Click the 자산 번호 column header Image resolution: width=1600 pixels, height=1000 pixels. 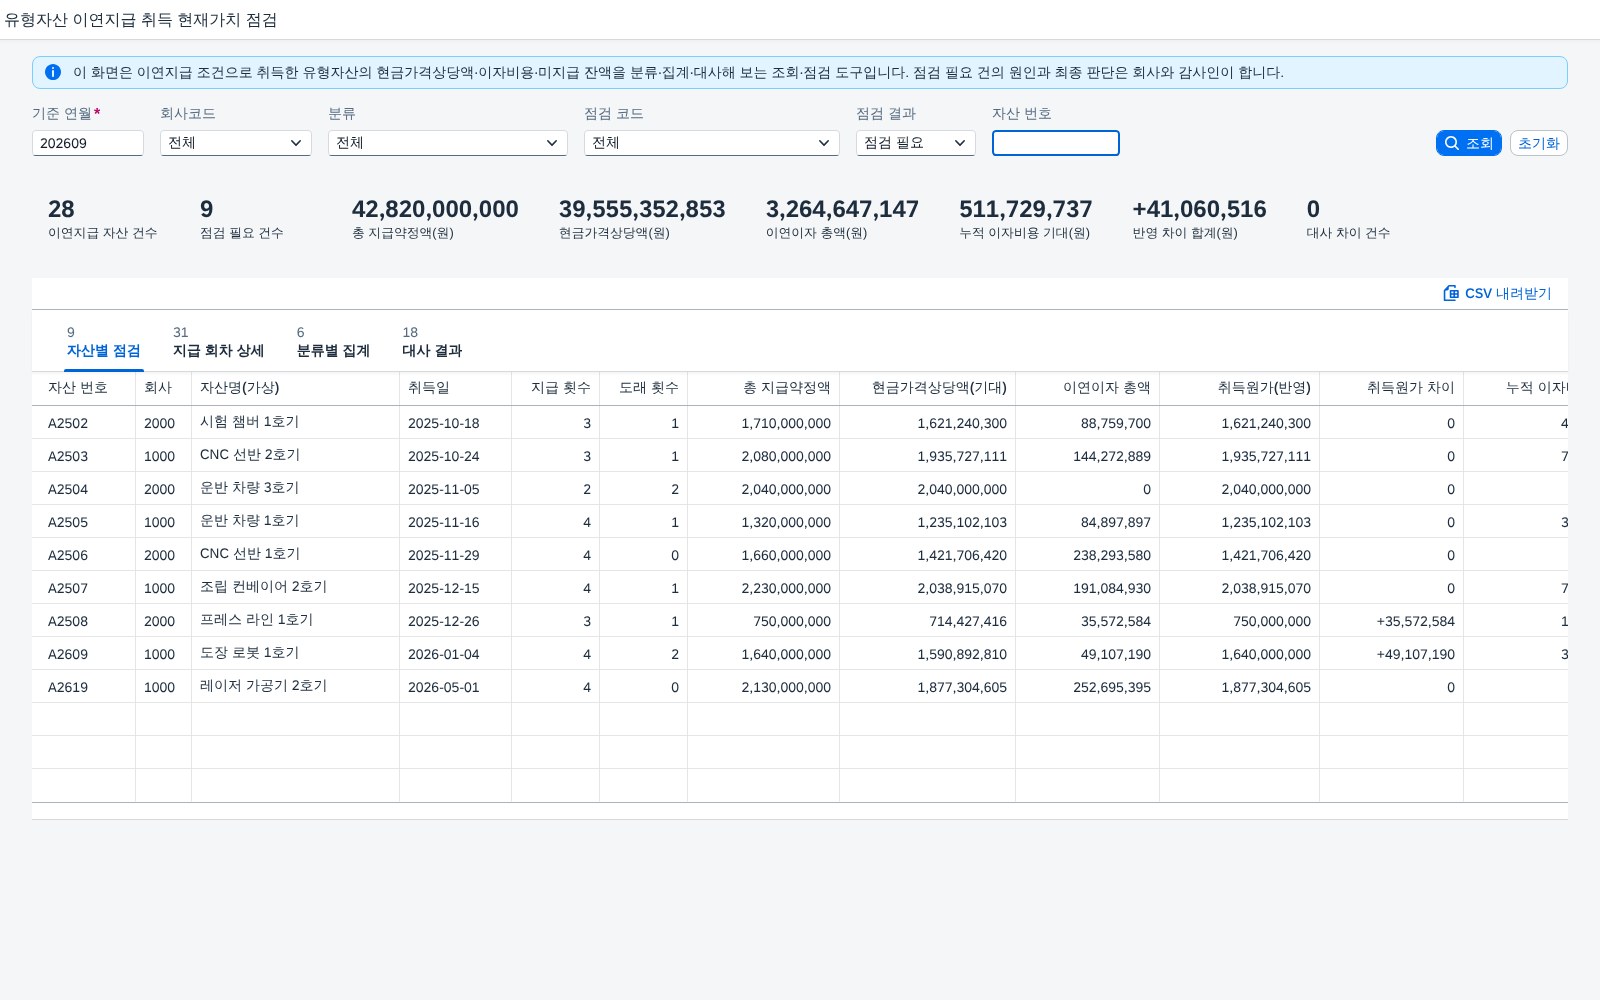pyautogui.click(x=84, y=388)
